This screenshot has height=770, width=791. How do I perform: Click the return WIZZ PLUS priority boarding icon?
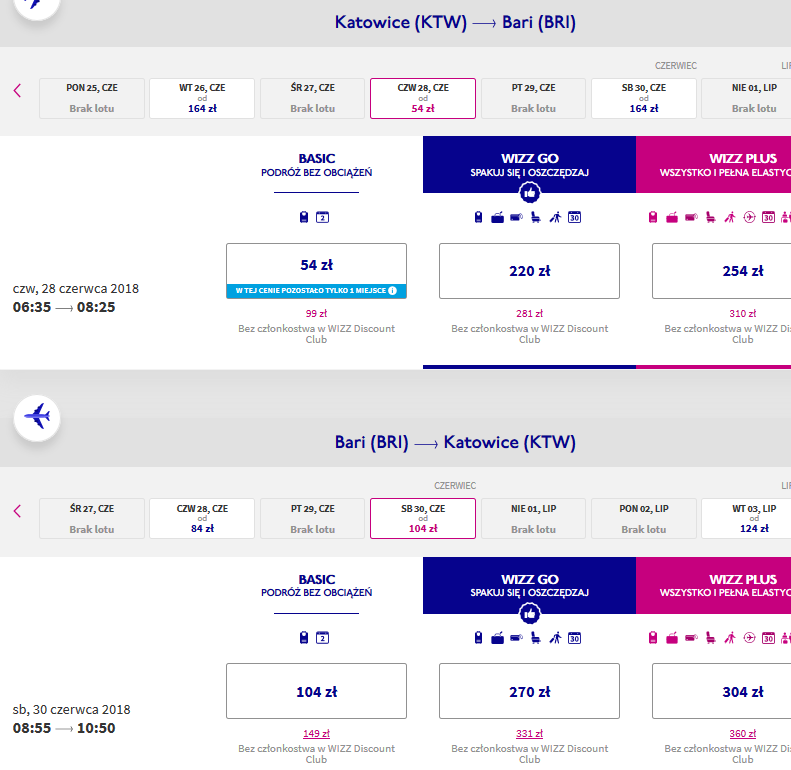click(x=729, y=638)
